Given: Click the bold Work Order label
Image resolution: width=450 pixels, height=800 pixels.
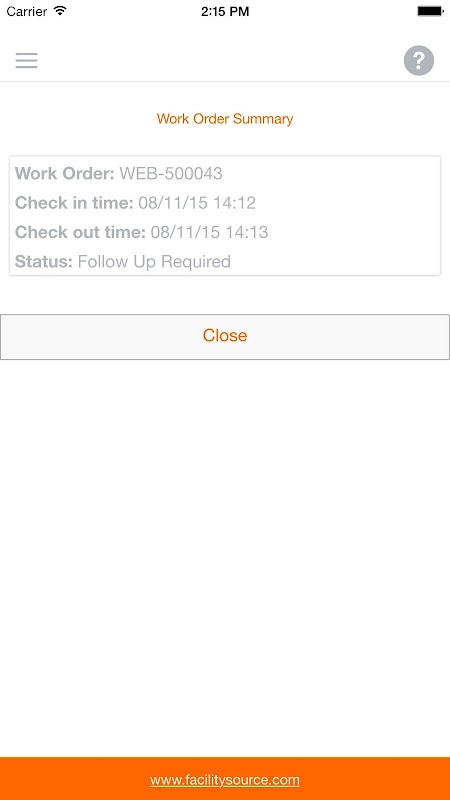Looking at the screenshot, I should [x=65, y=173].
